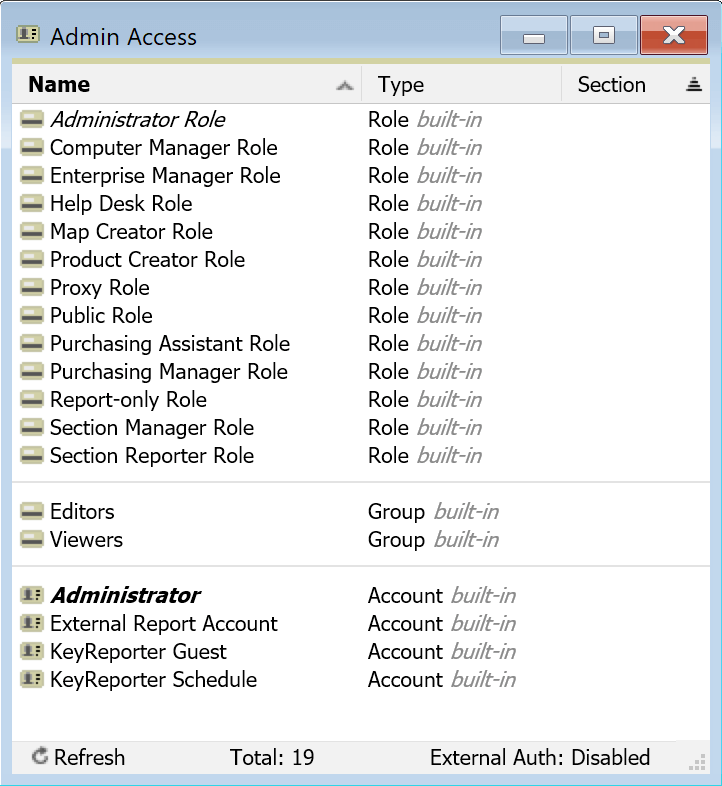Select the KeyReporter Schedule account
Screen dimensions: 722x786
point(153,680)
